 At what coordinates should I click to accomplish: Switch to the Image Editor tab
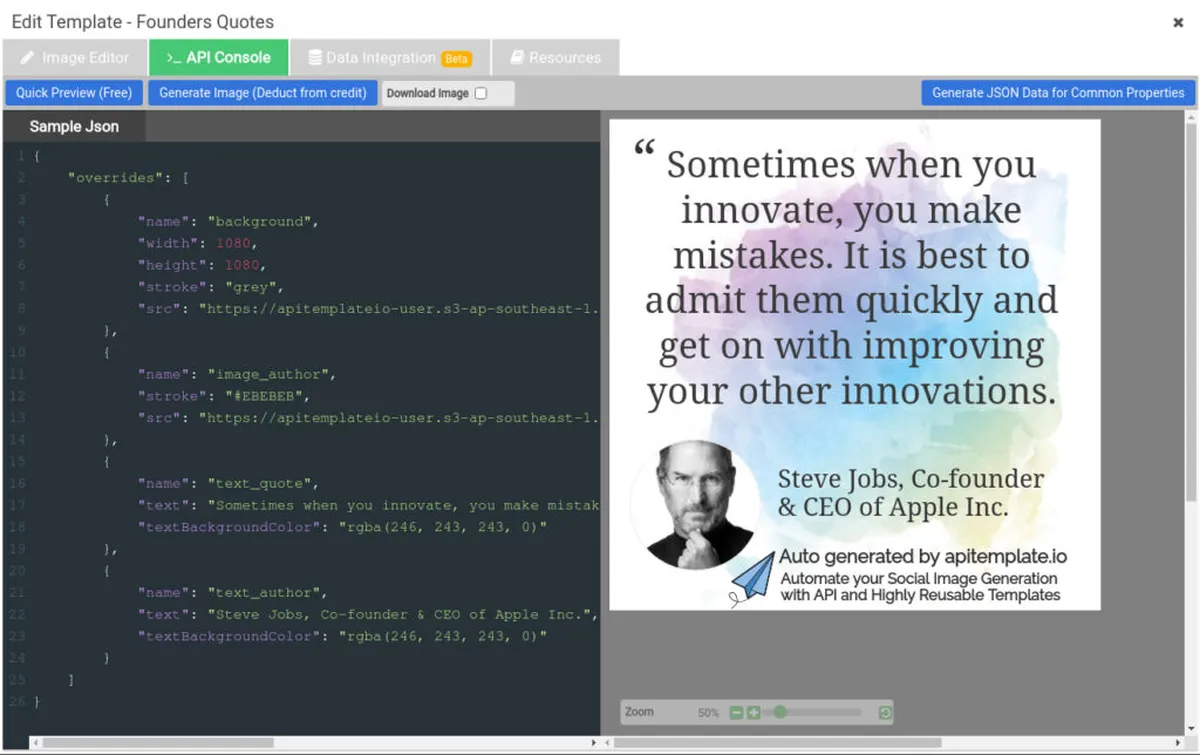[75, 58]
